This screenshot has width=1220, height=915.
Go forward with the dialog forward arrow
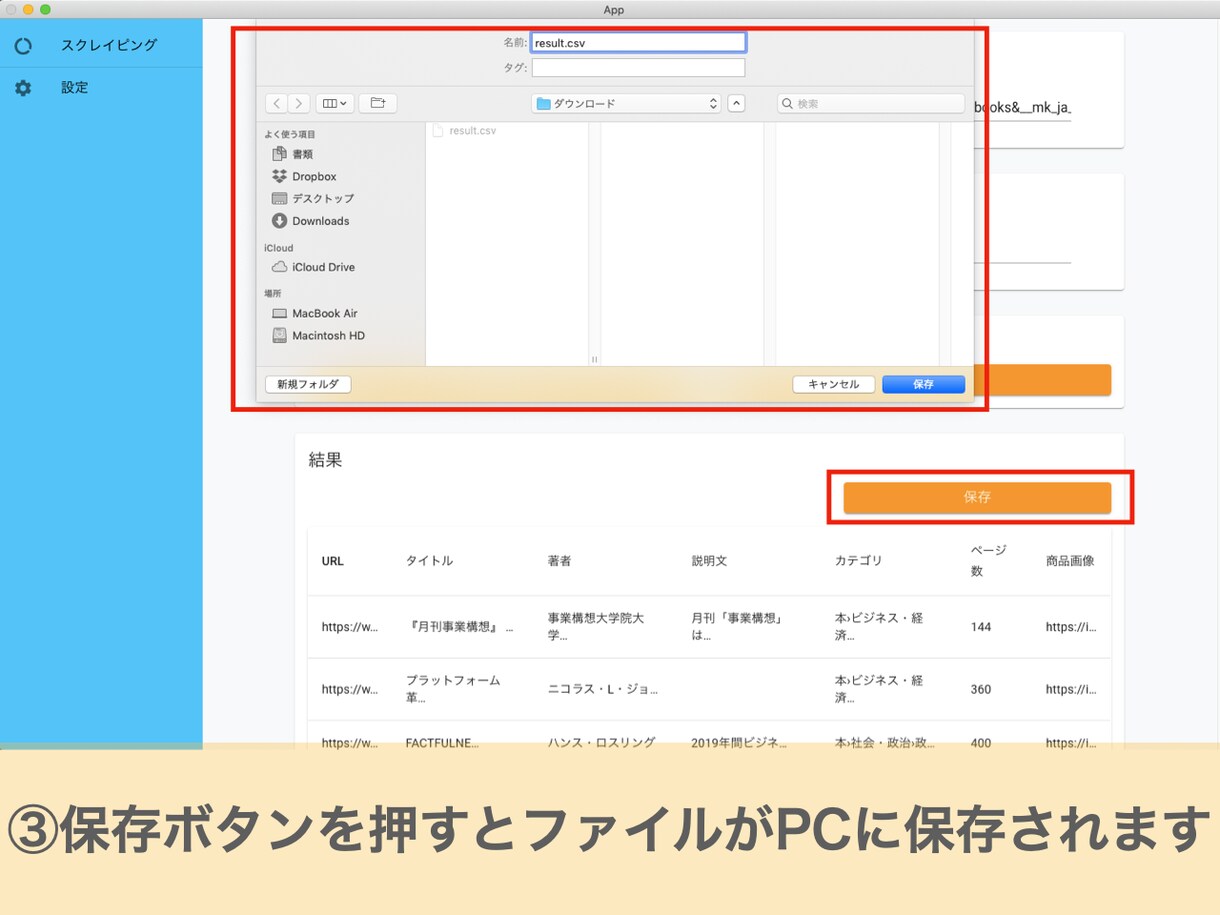pos(299,103)
